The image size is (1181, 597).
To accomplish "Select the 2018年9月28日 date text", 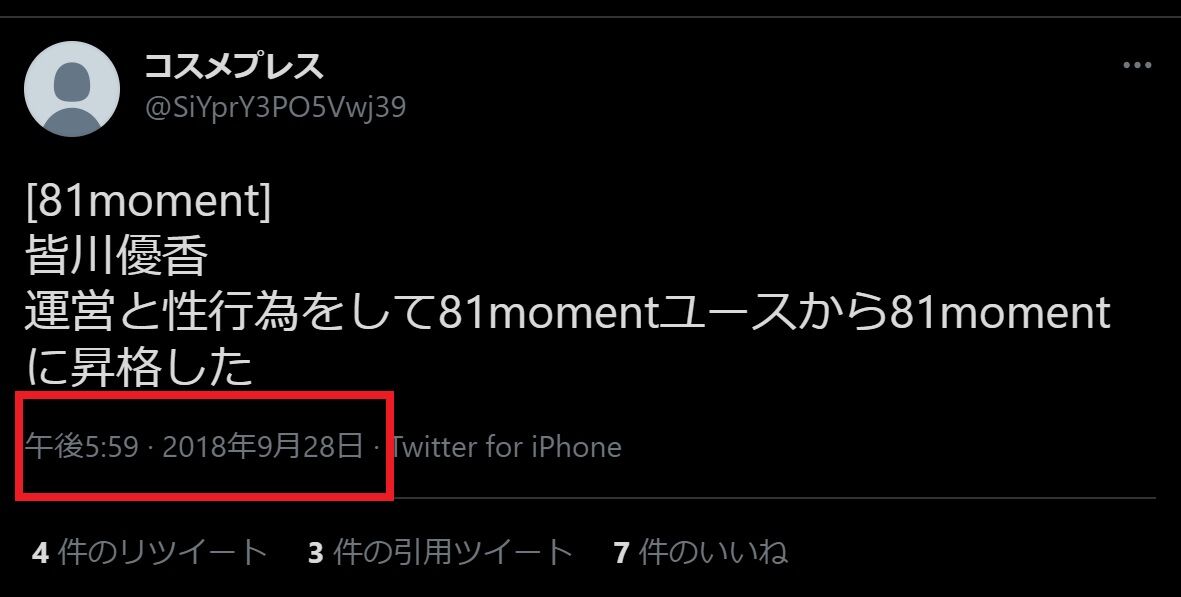I will tap(263, 447).
